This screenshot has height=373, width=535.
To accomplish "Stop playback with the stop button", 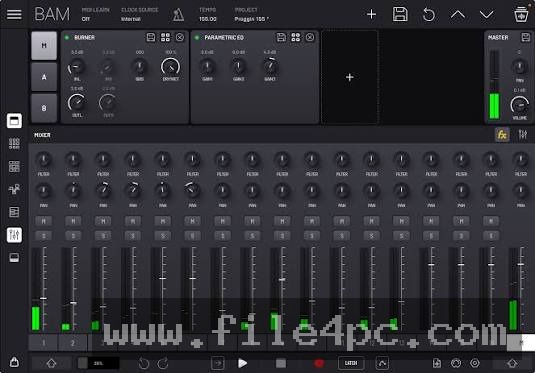I will [x=281, y=363].
